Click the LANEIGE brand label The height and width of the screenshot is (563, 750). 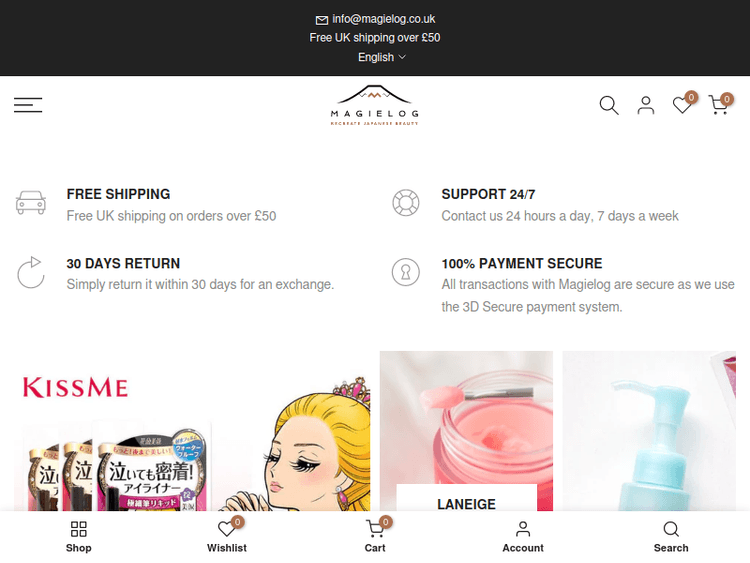click(x=466, y=504)
